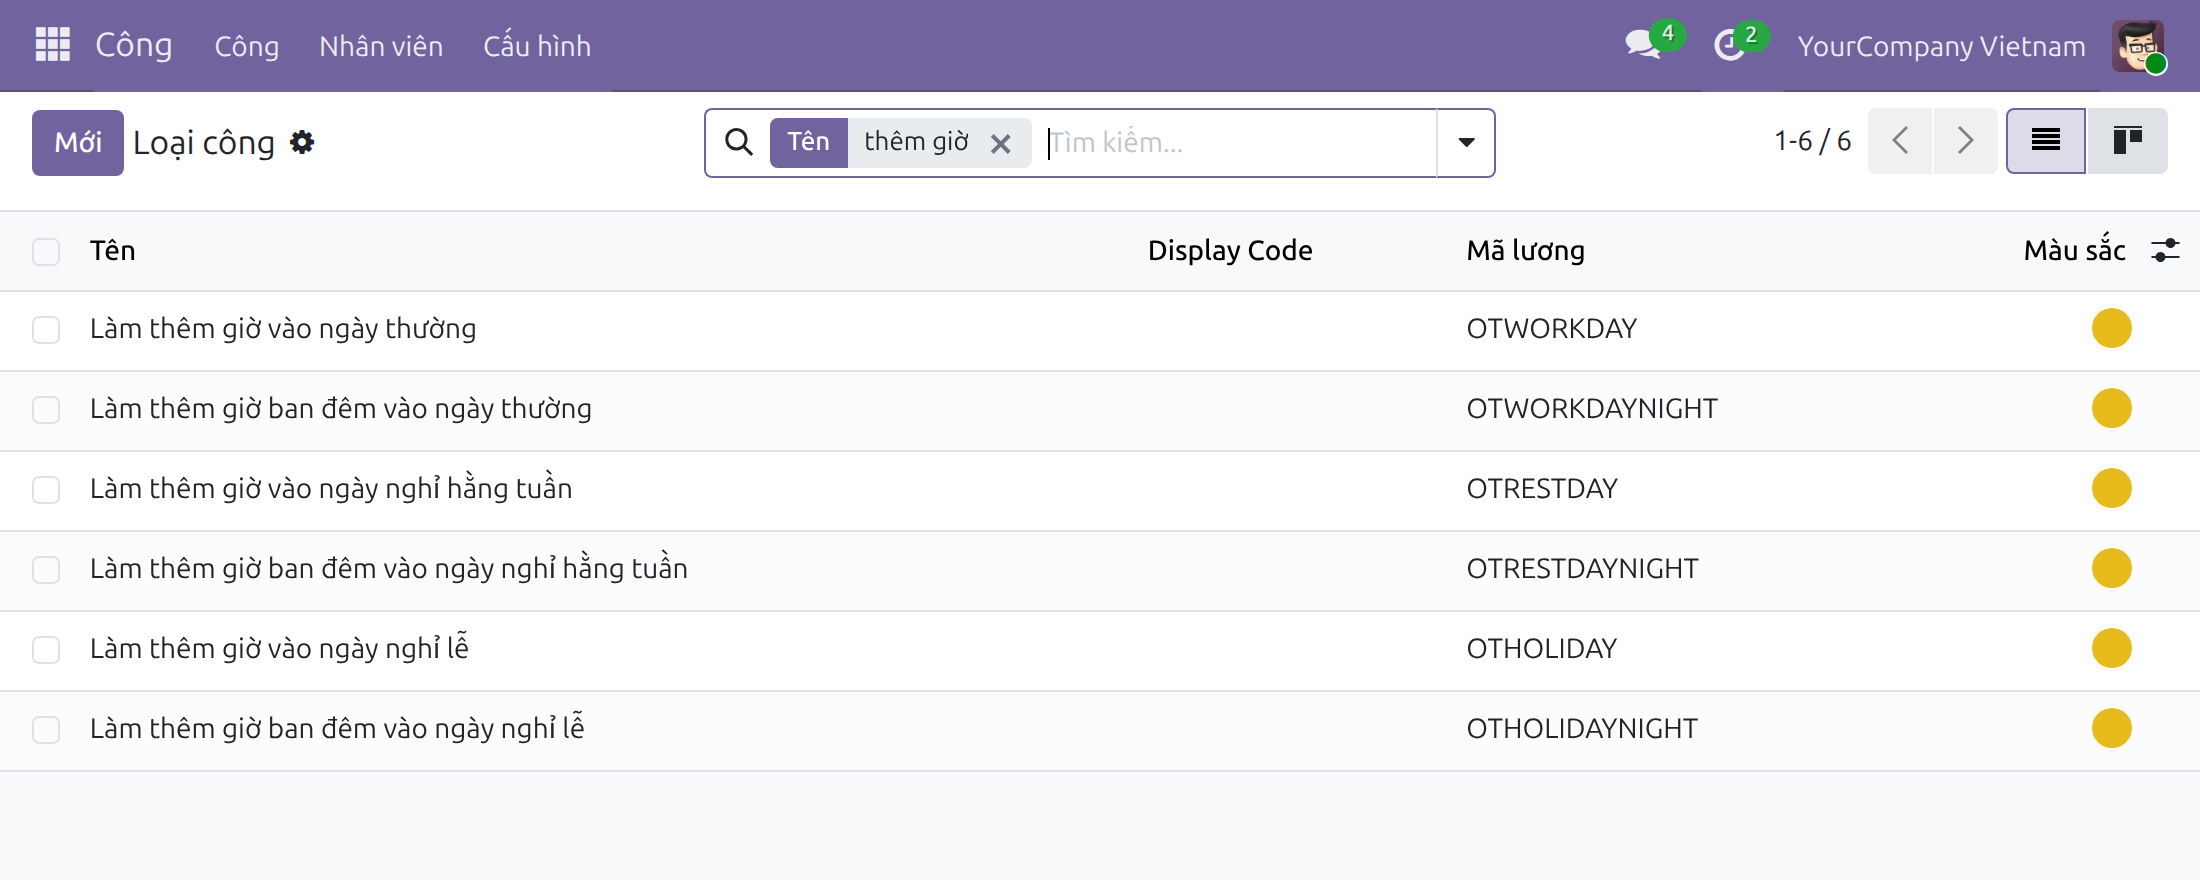Image resolution: width=2200 pixels, height=880 pixels.
Task: Open record 'Làm thêm giờ vào ngày nghỉ lễ'
Action: coord(279,648)
